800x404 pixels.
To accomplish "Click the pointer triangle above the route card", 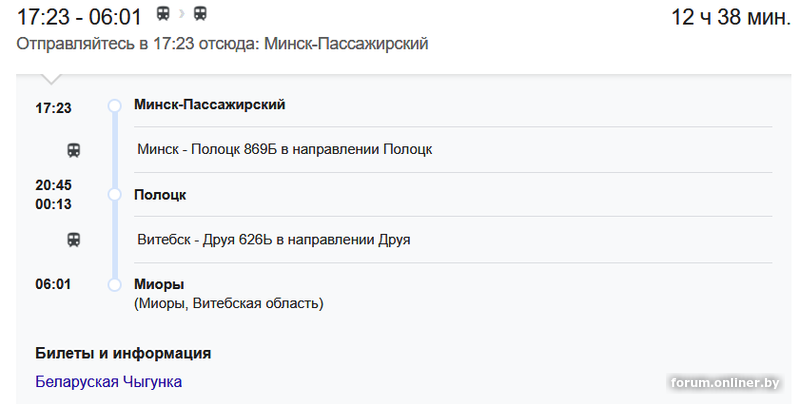I will click(x=52, y=78).
